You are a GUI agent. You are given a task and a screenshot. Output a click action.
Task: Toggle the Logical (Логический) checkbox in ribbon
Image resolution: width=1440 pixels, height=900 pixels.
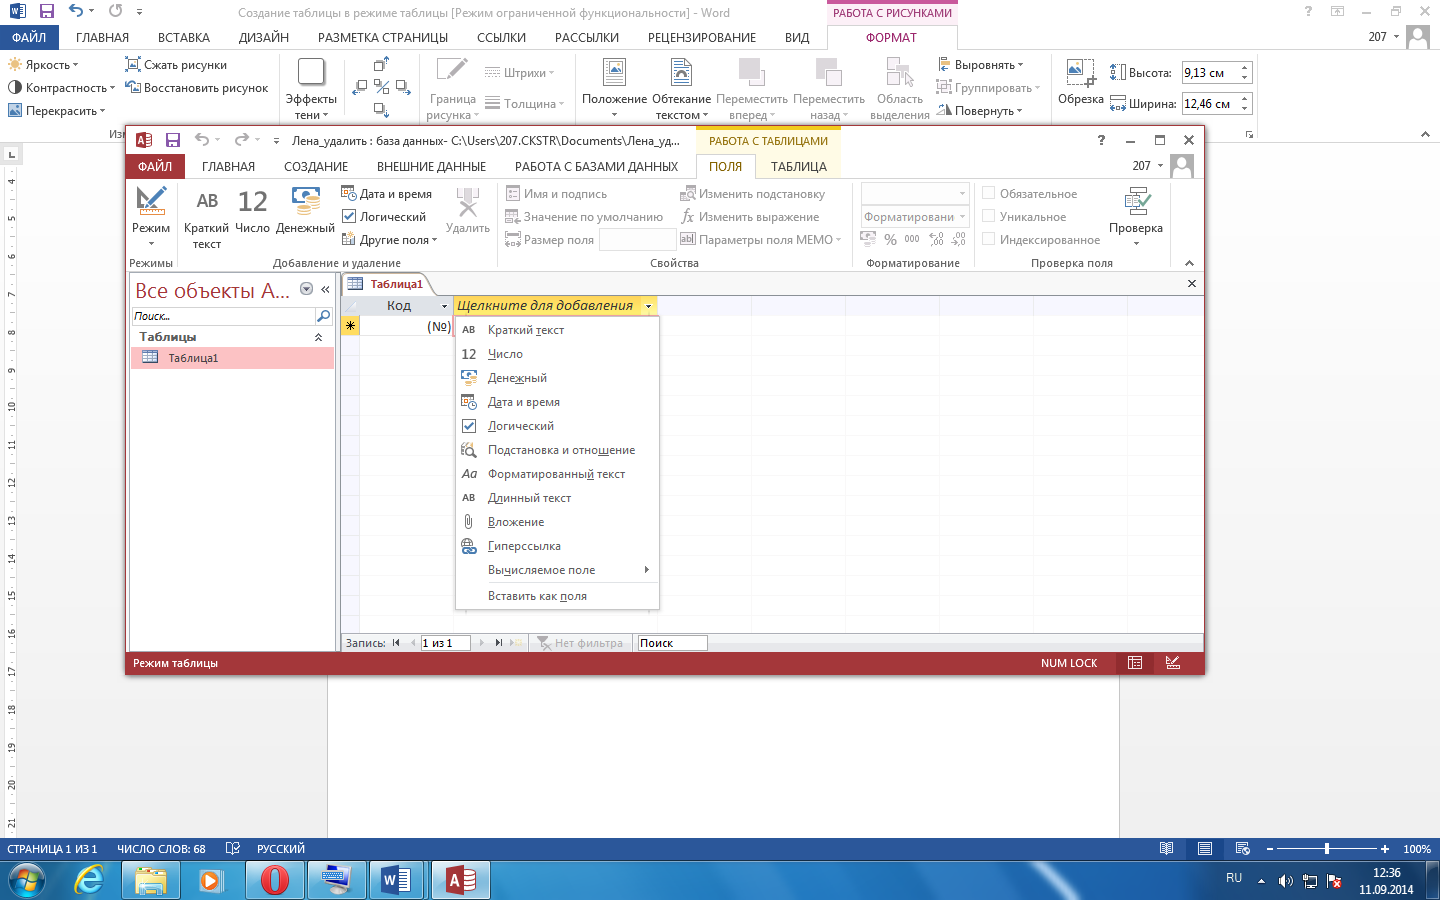coord(349,217)
